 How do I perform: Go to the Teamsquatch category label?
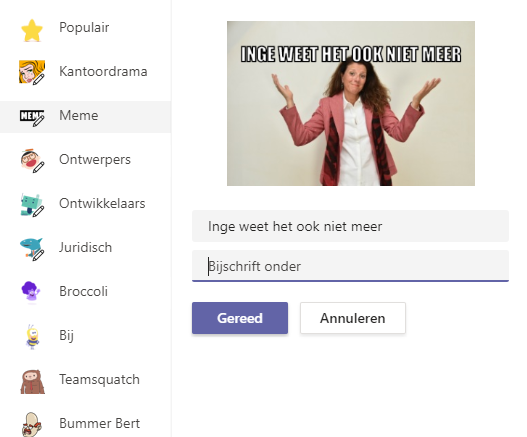pos(99,380)
